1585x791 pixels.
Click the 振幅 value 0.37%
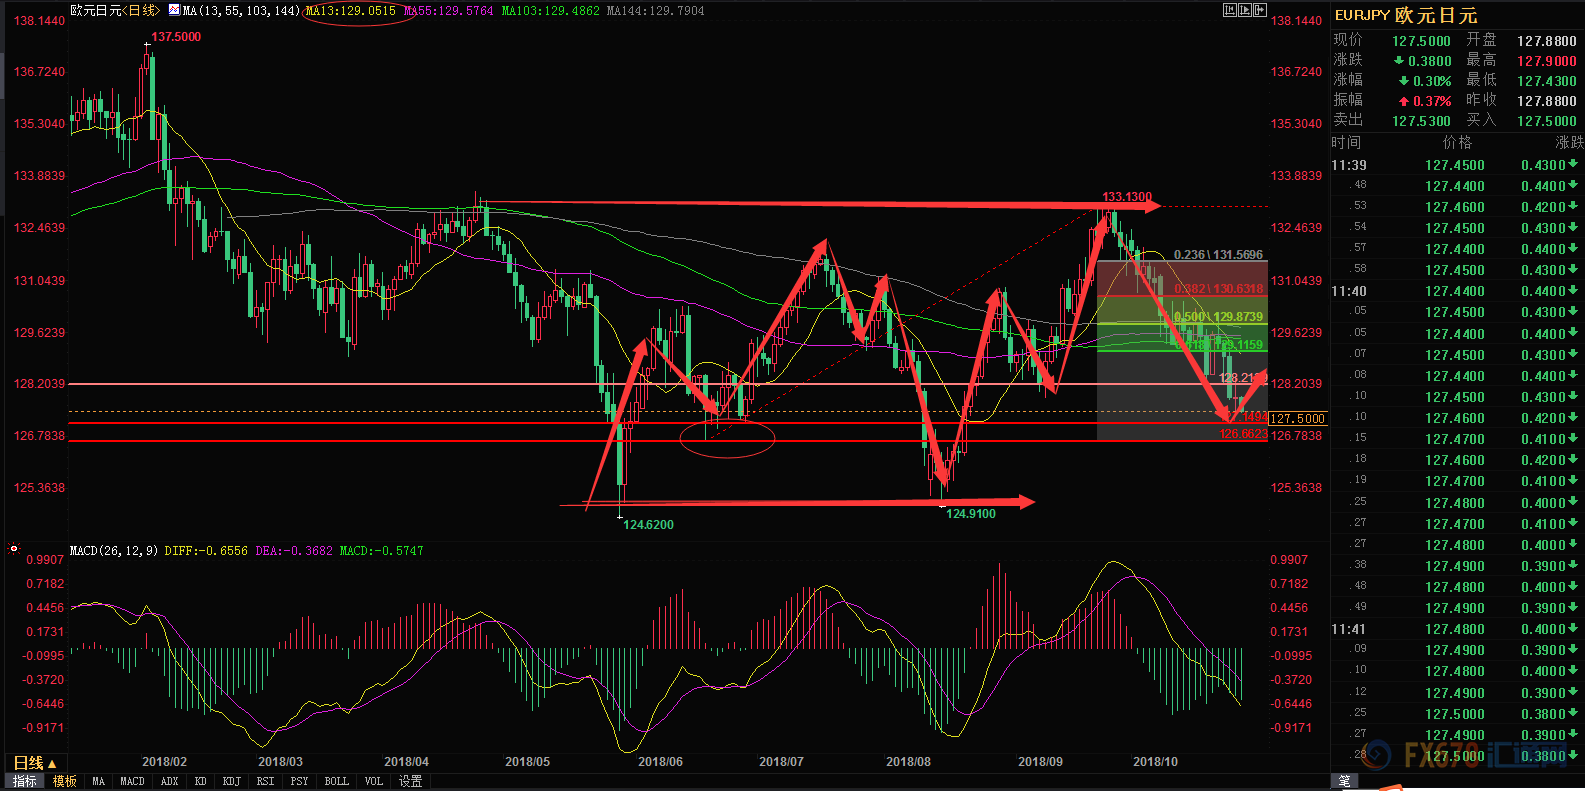pos(1432,101)
